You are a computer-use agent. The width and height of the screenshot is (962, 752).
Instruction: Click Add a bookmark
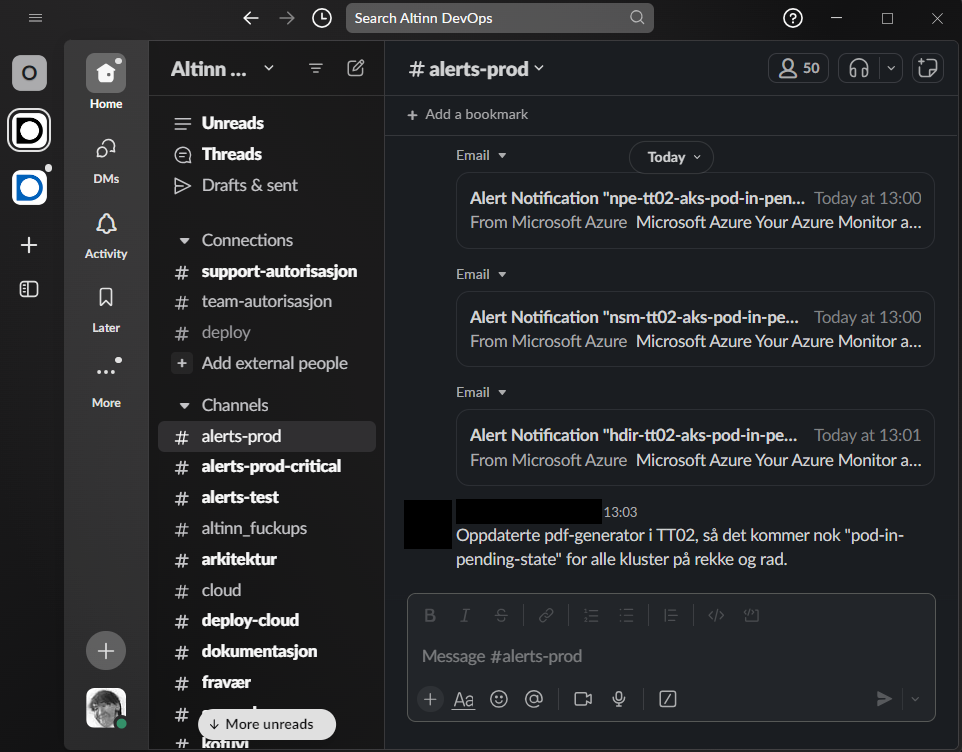tap(468, 115)
